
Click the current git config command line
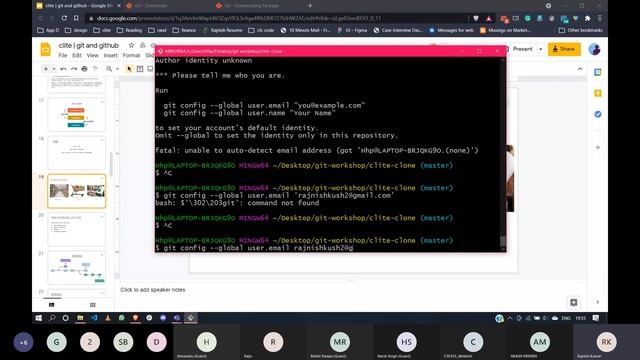pos(254,248)
